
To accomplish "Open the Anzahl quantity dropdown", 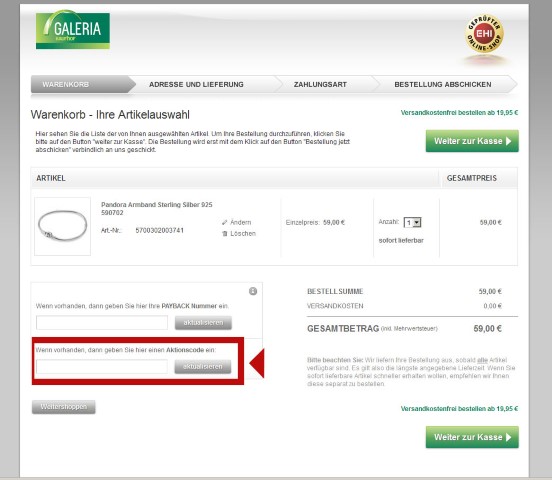I will [413, 223].
